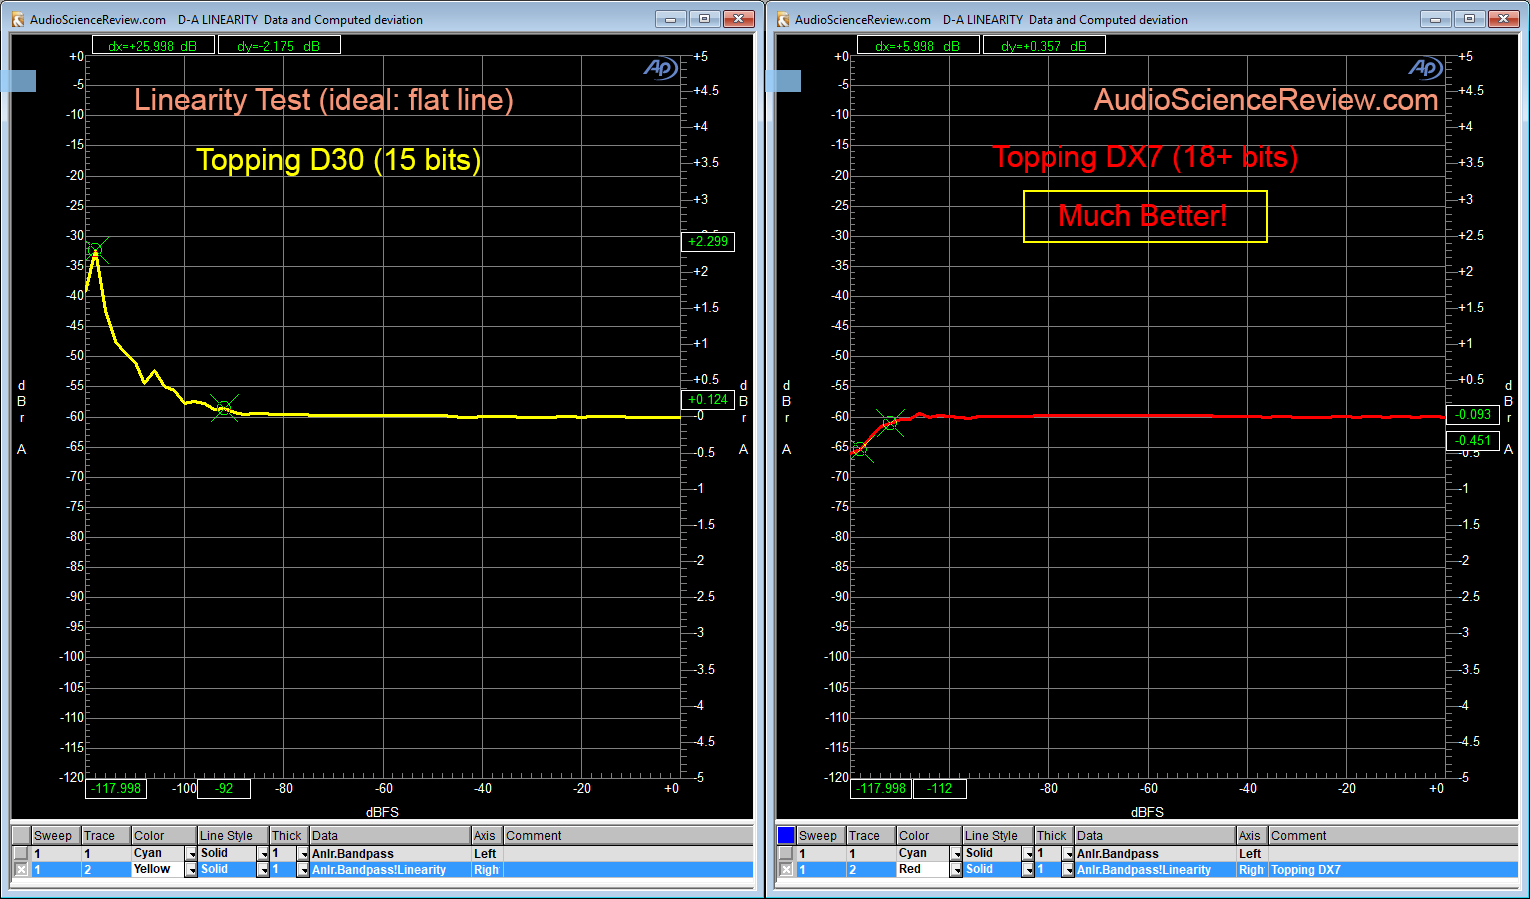
Task: Click the -117.998 cursor value under the left graph
Action: [117, 788]
